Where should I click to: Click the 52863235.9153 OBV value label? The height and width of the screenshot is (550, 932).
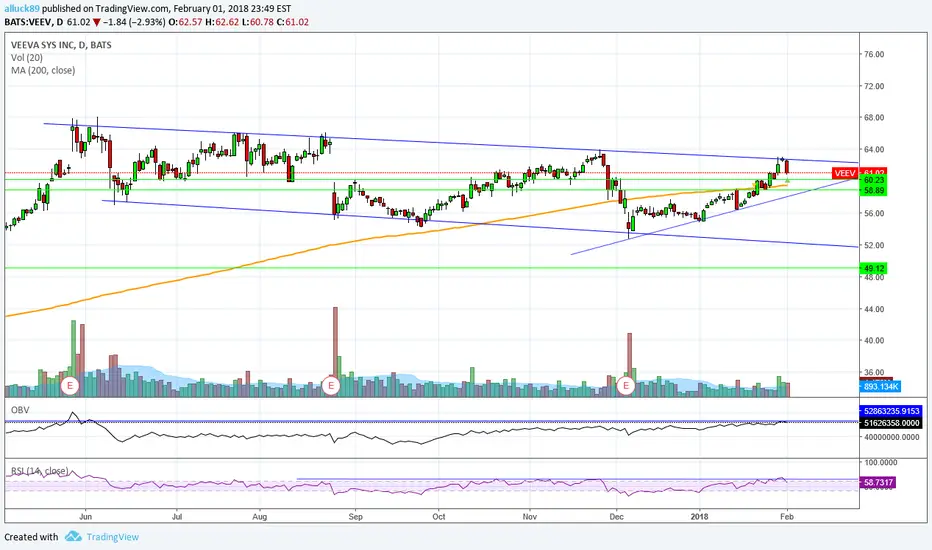coord(891,411)
